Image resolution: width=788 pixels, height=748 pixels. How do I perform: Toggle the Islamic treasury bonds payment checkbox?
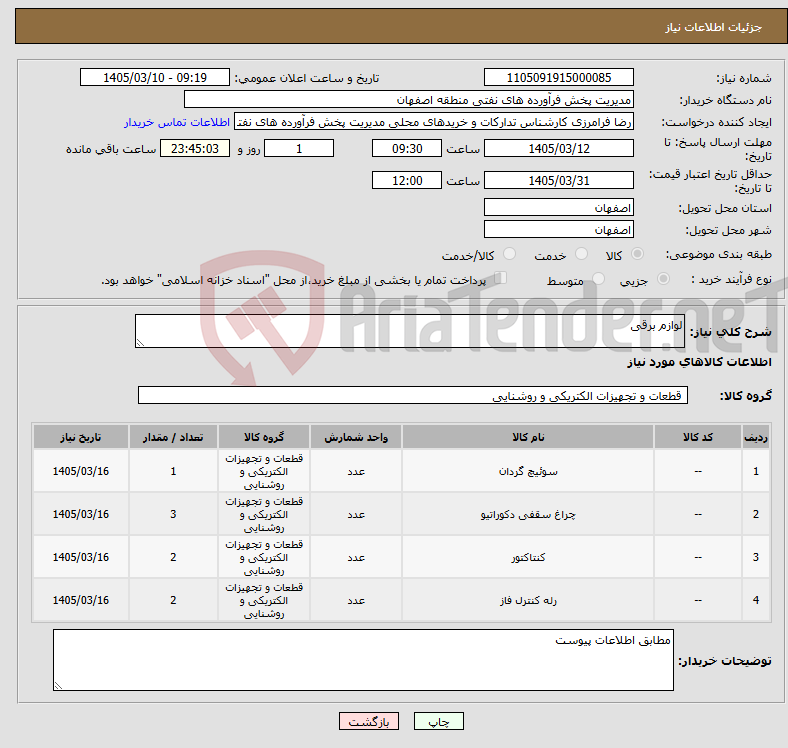(501, 277)
